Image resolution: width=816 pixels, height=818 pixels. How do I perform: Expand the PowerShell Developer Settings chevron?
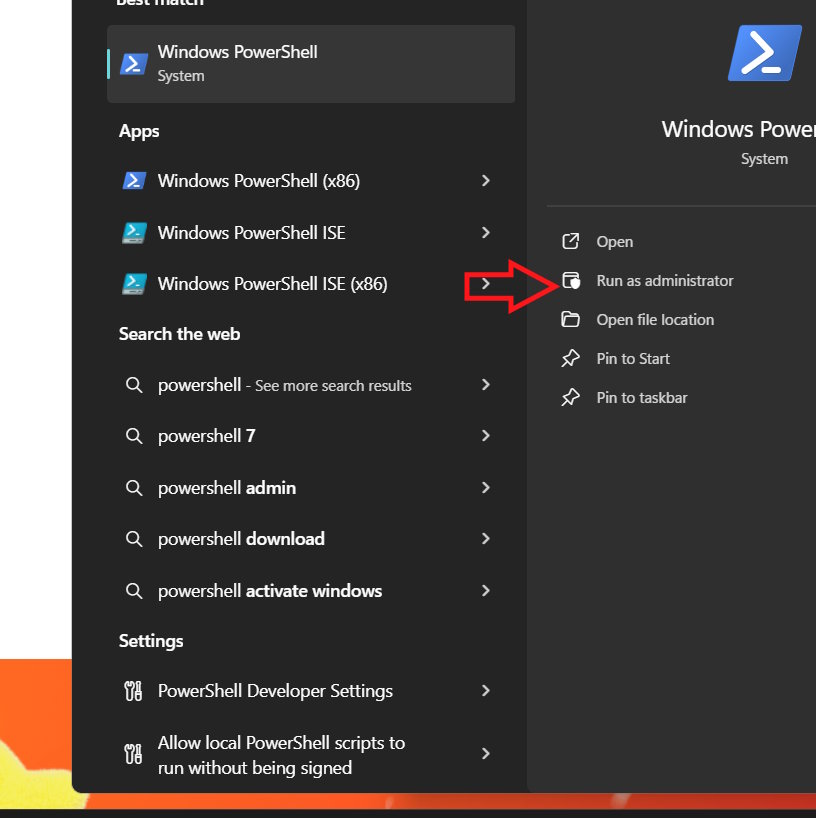pyautogui.click(x=486, y=691)
